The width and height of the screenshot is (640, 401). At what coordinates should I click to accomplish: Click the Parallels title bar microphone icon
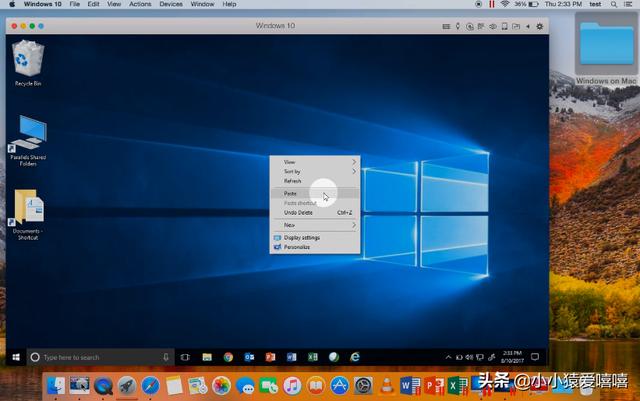[458, 26]
